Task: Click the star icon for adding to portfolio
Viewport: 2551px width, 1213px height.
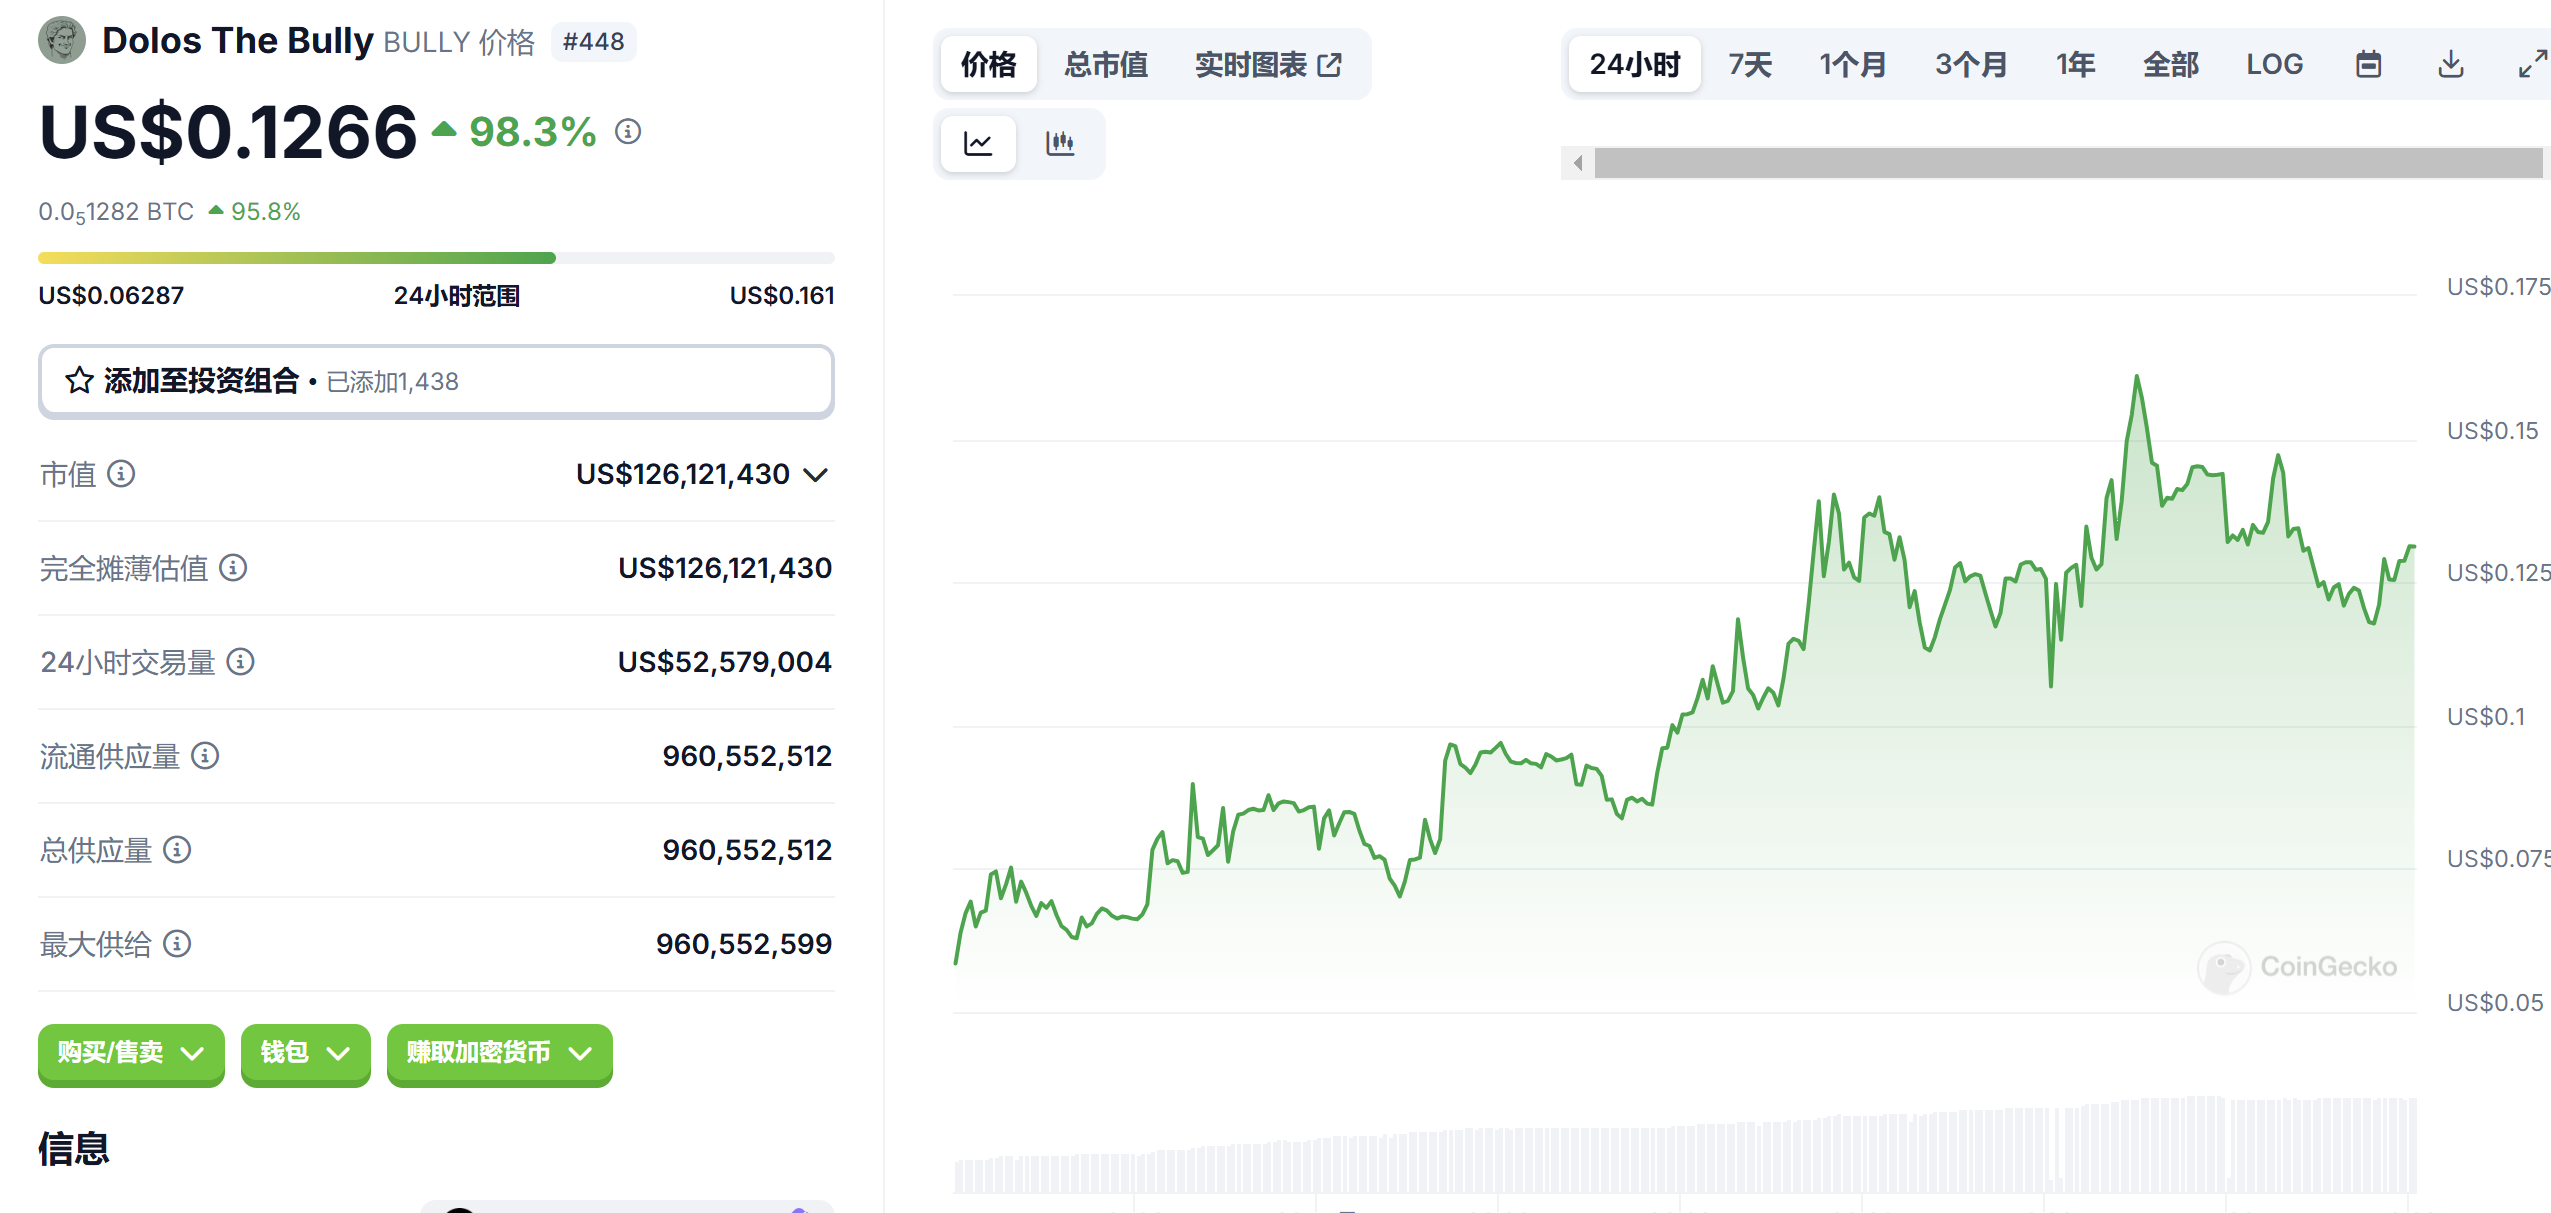Action: coord(80,381)
